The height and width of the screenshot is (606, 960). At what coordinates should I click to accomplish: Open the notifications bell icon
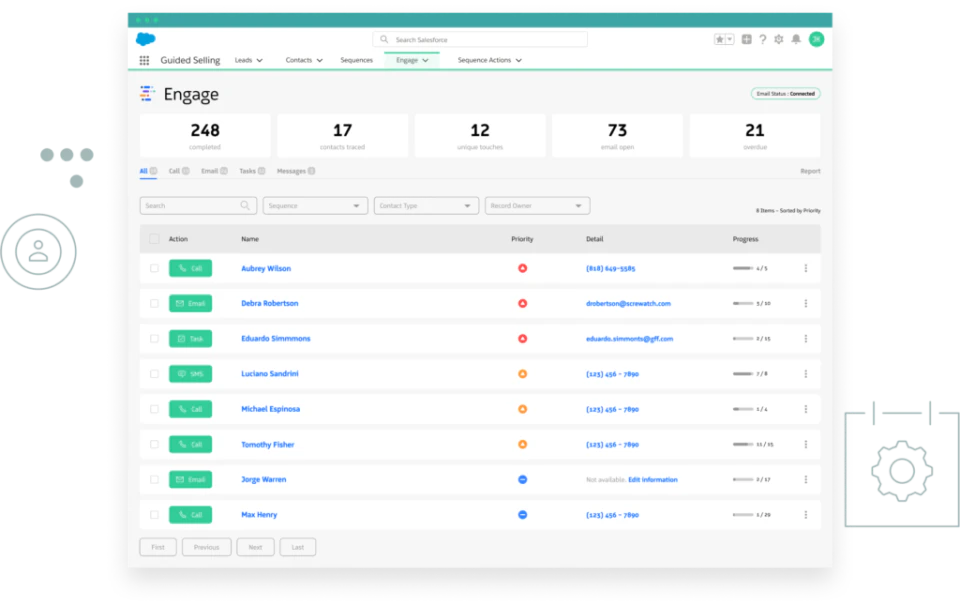click(x=797, y=39)
